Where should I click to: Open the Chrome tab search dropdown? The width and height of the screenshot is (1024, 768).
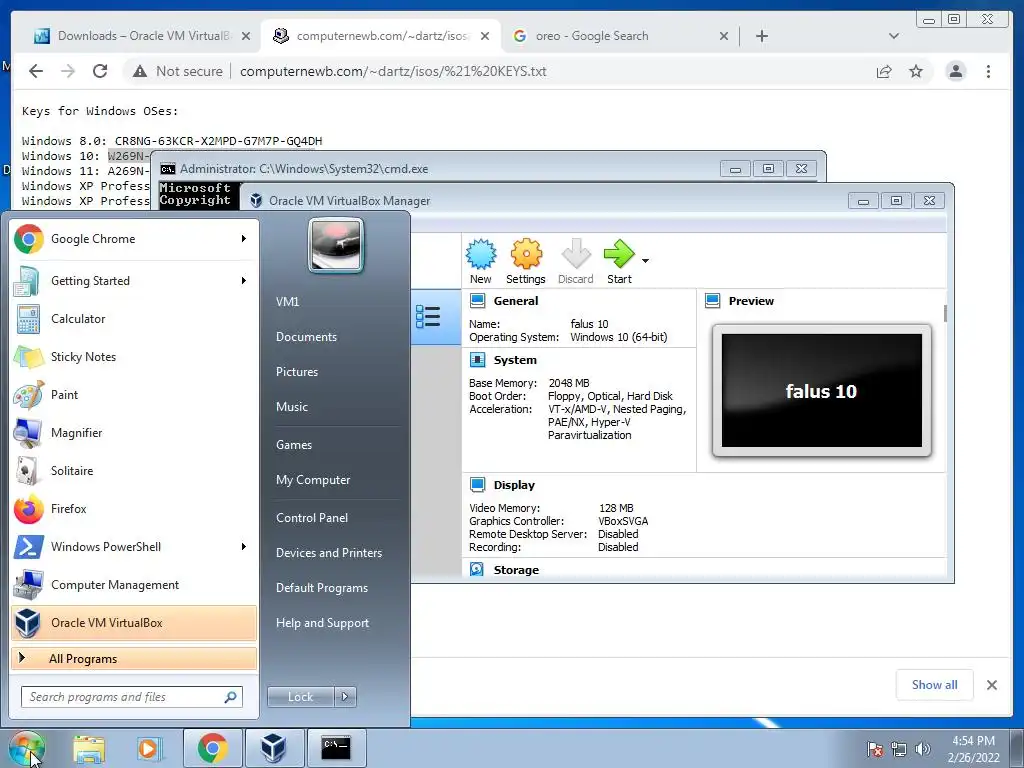[x=894, y=36]
